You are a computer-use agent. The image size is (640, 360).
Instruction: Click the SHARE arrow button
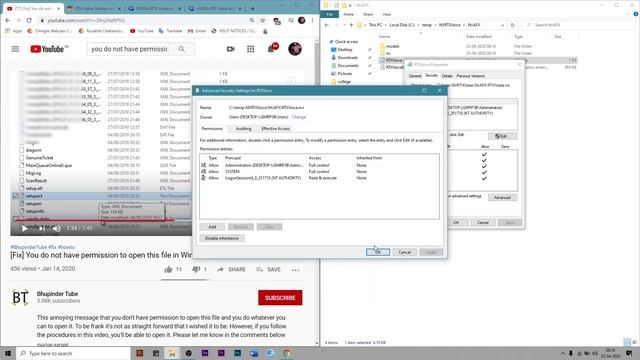[231, 269]
